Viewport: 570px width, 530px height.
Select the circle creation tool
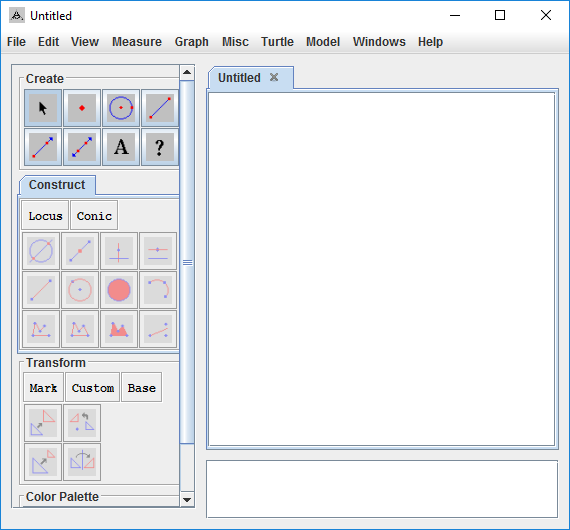[x=121, y=108]
